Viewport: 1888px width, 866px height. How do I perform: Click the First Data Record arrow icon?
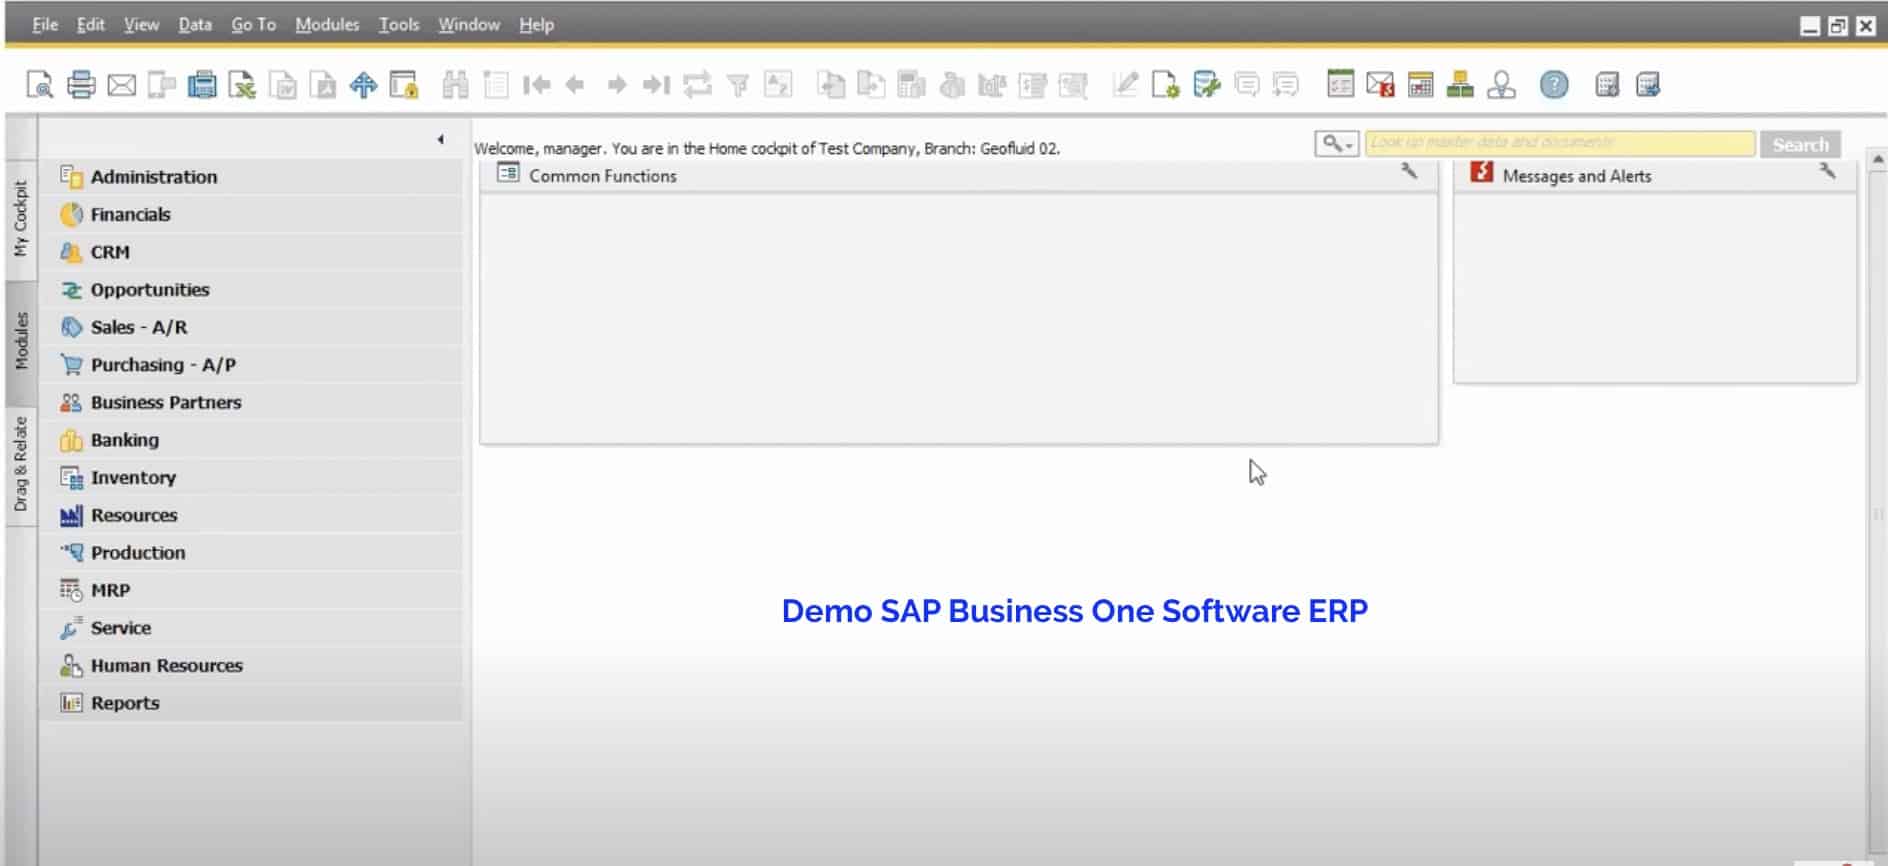tap(537, 85)
